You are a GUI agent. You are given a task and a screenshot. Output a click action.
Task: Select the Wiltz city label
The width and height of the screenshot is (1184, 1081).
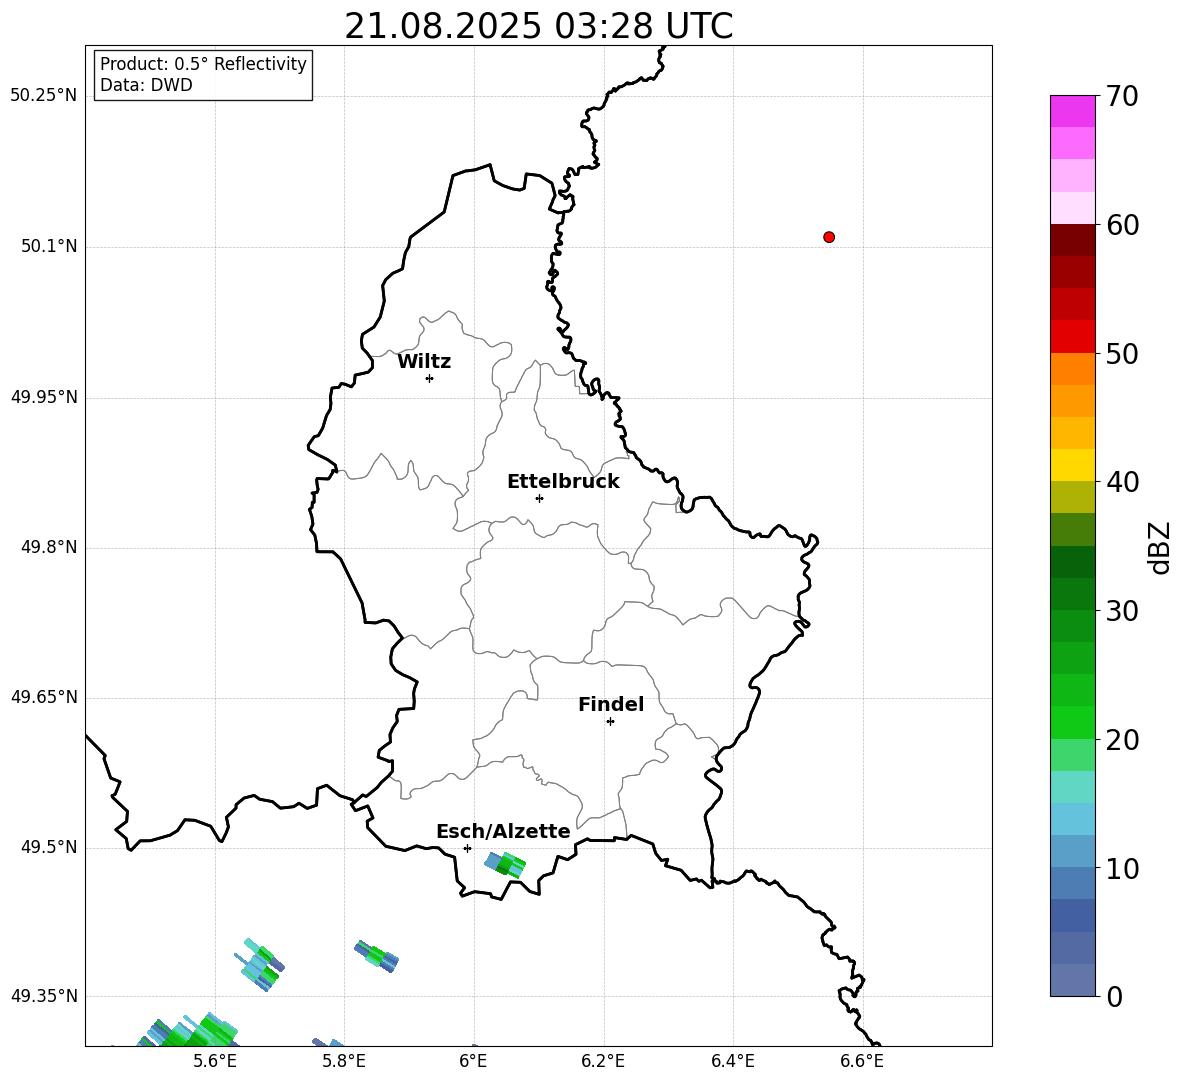424,362
